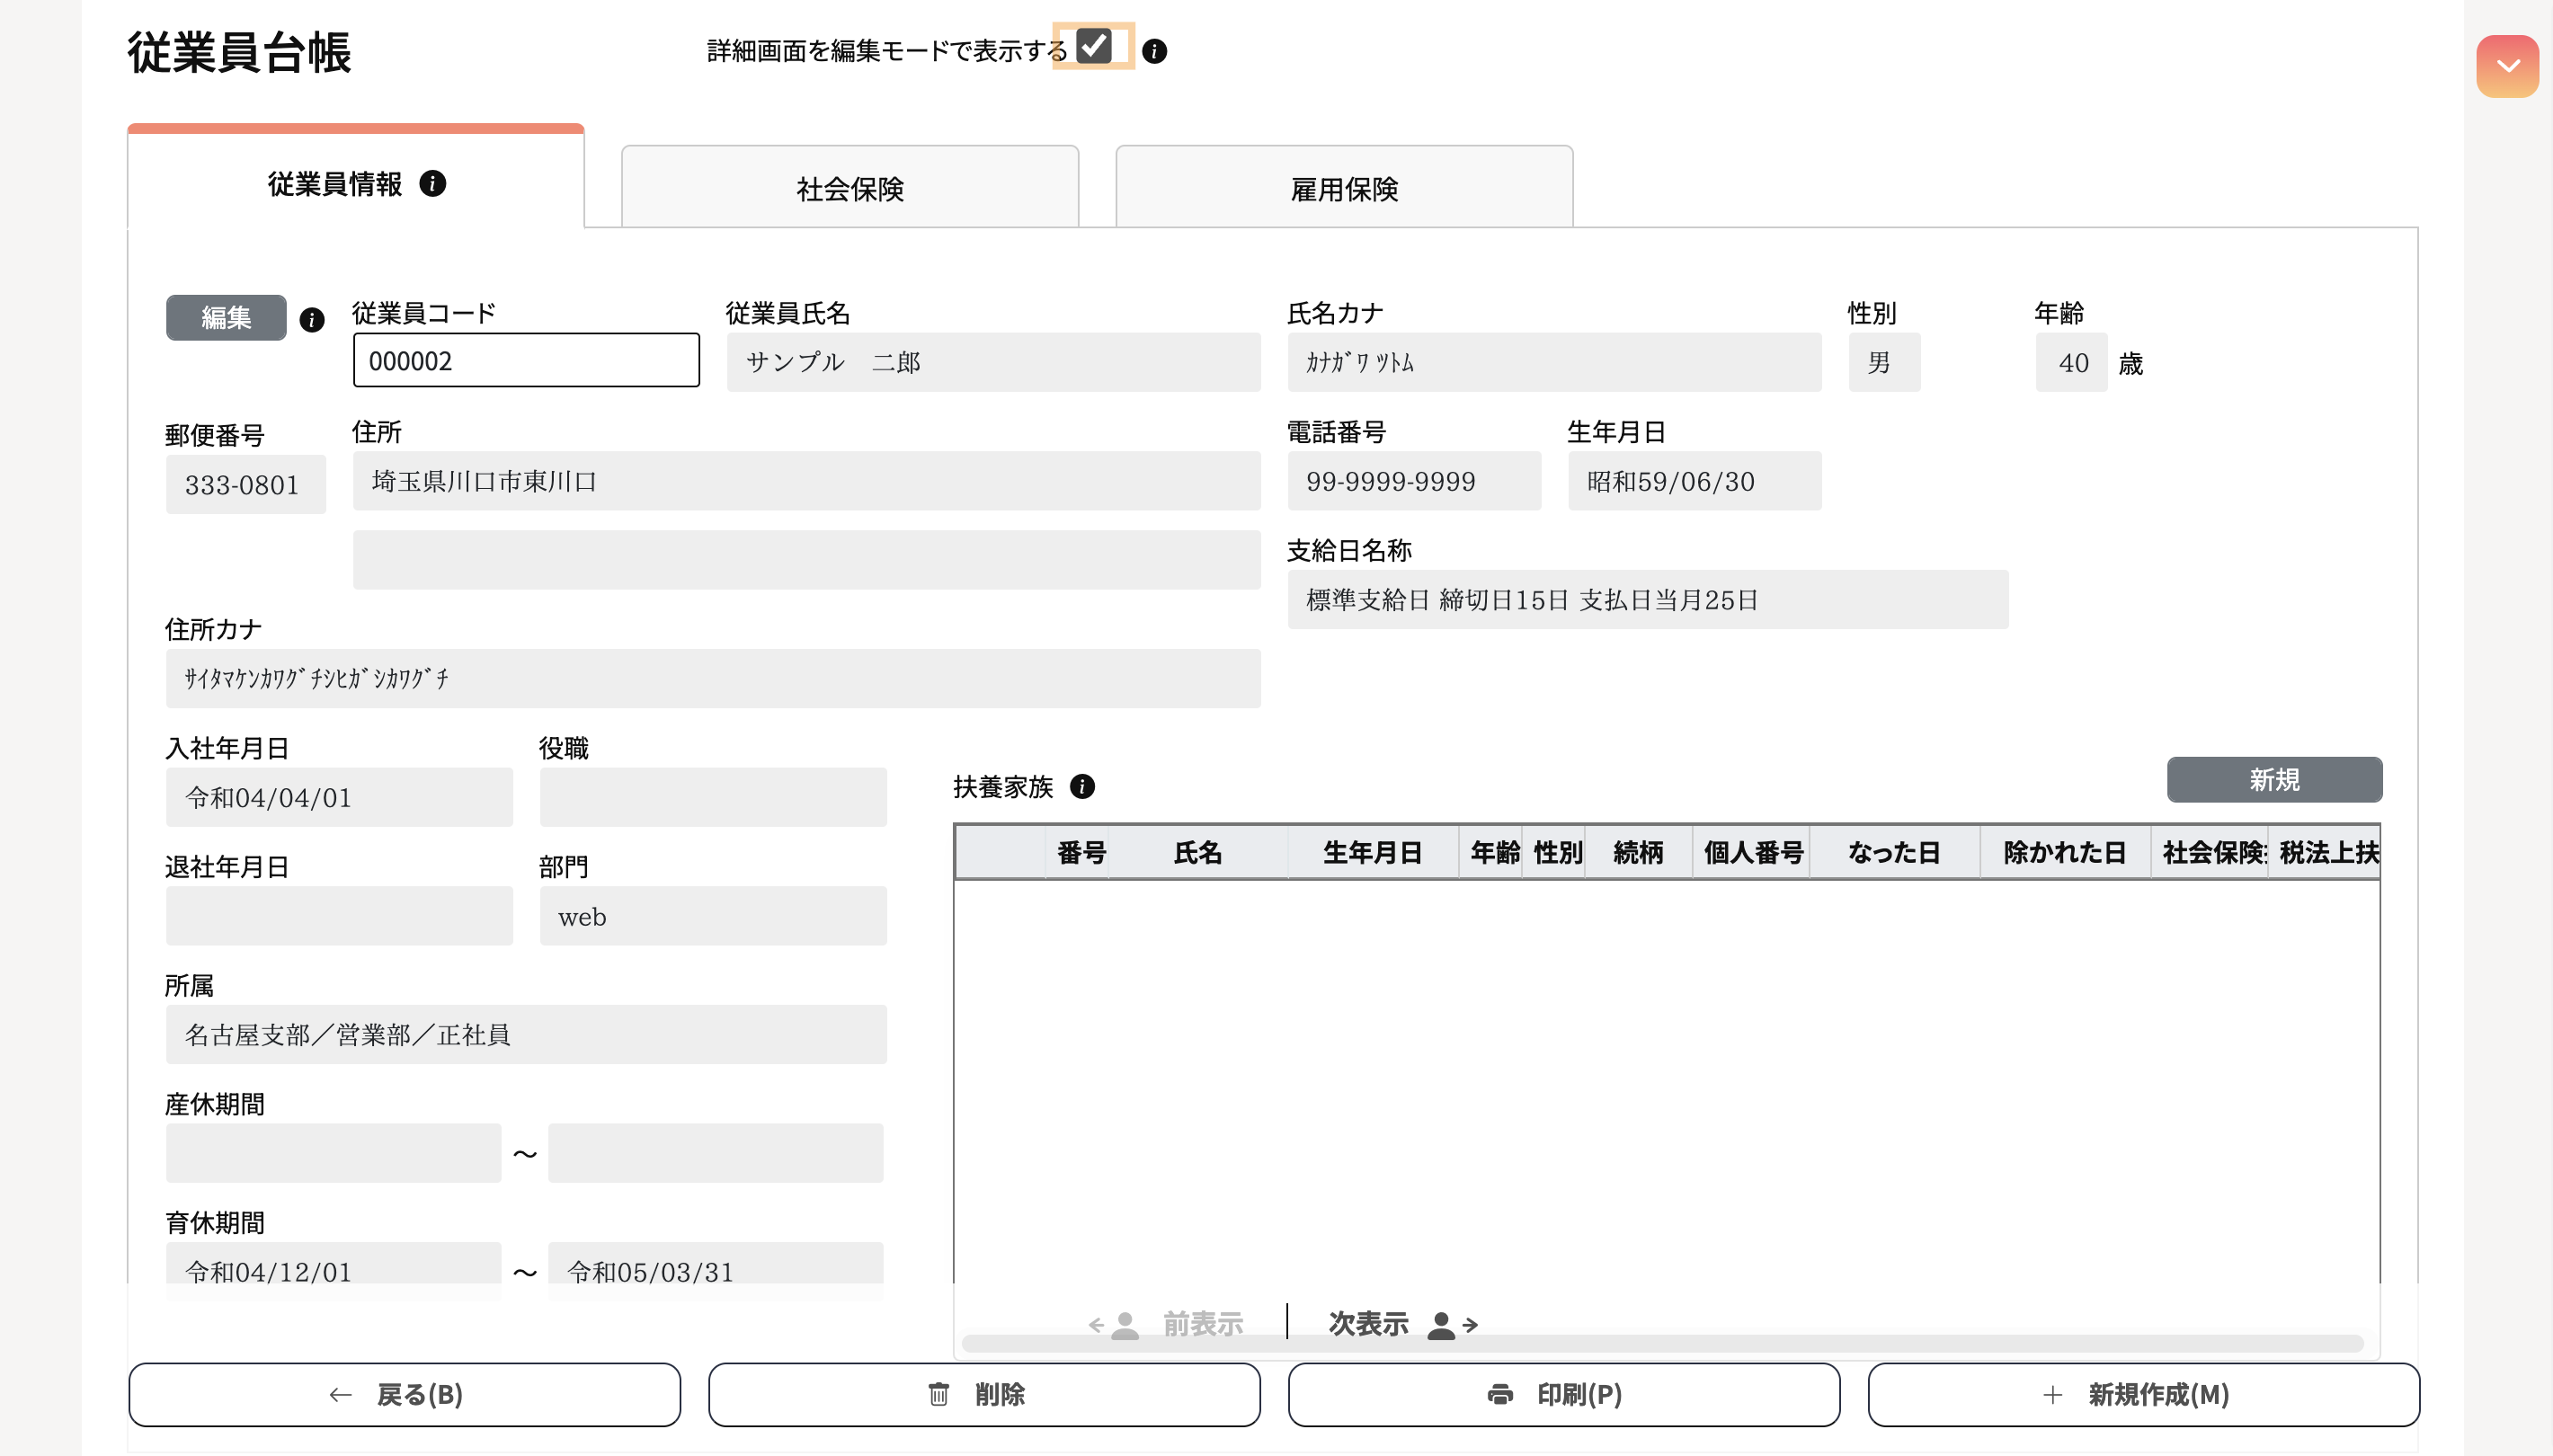Click the 入社年月日 field 令和04/04/01
The image size is (2553, 1456).
[x=339, y=798]
